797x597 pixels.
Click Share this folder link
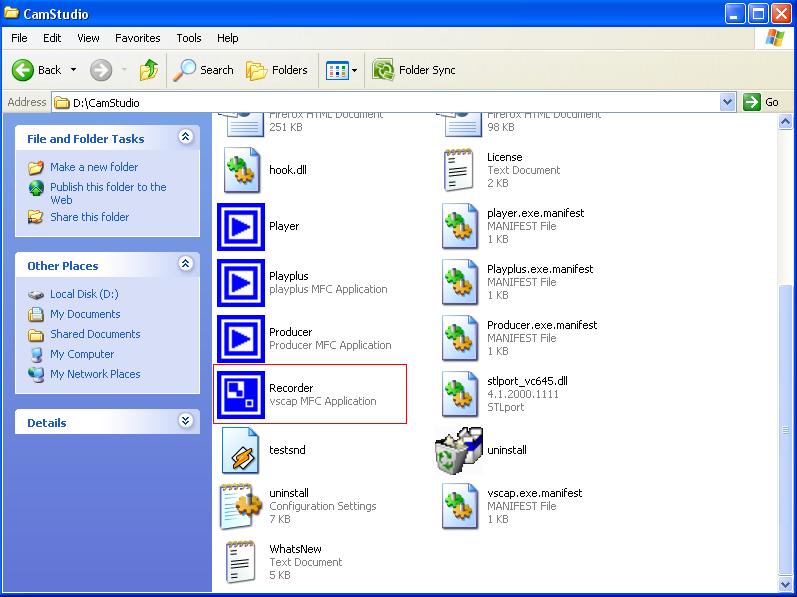pos(89,217)
